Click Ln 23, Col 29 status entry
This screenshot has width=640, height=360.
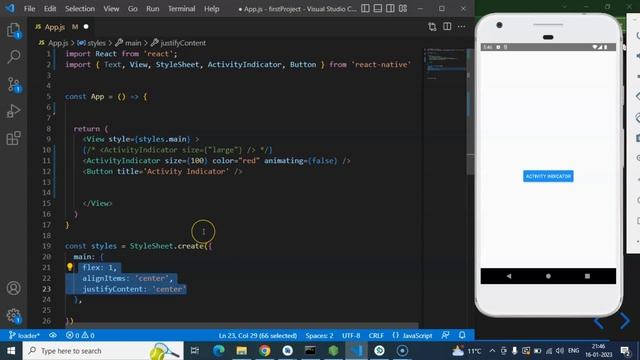click(258, 336)
